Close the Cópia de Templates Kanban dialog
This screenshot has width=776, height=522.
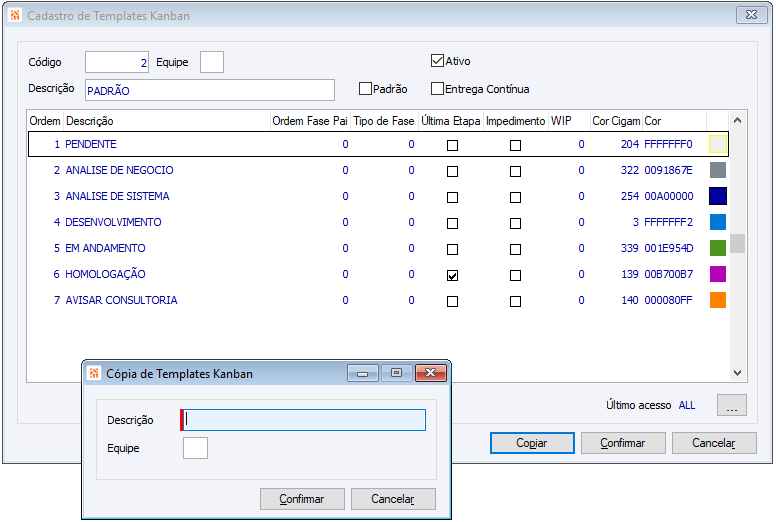tap(432, 373)
